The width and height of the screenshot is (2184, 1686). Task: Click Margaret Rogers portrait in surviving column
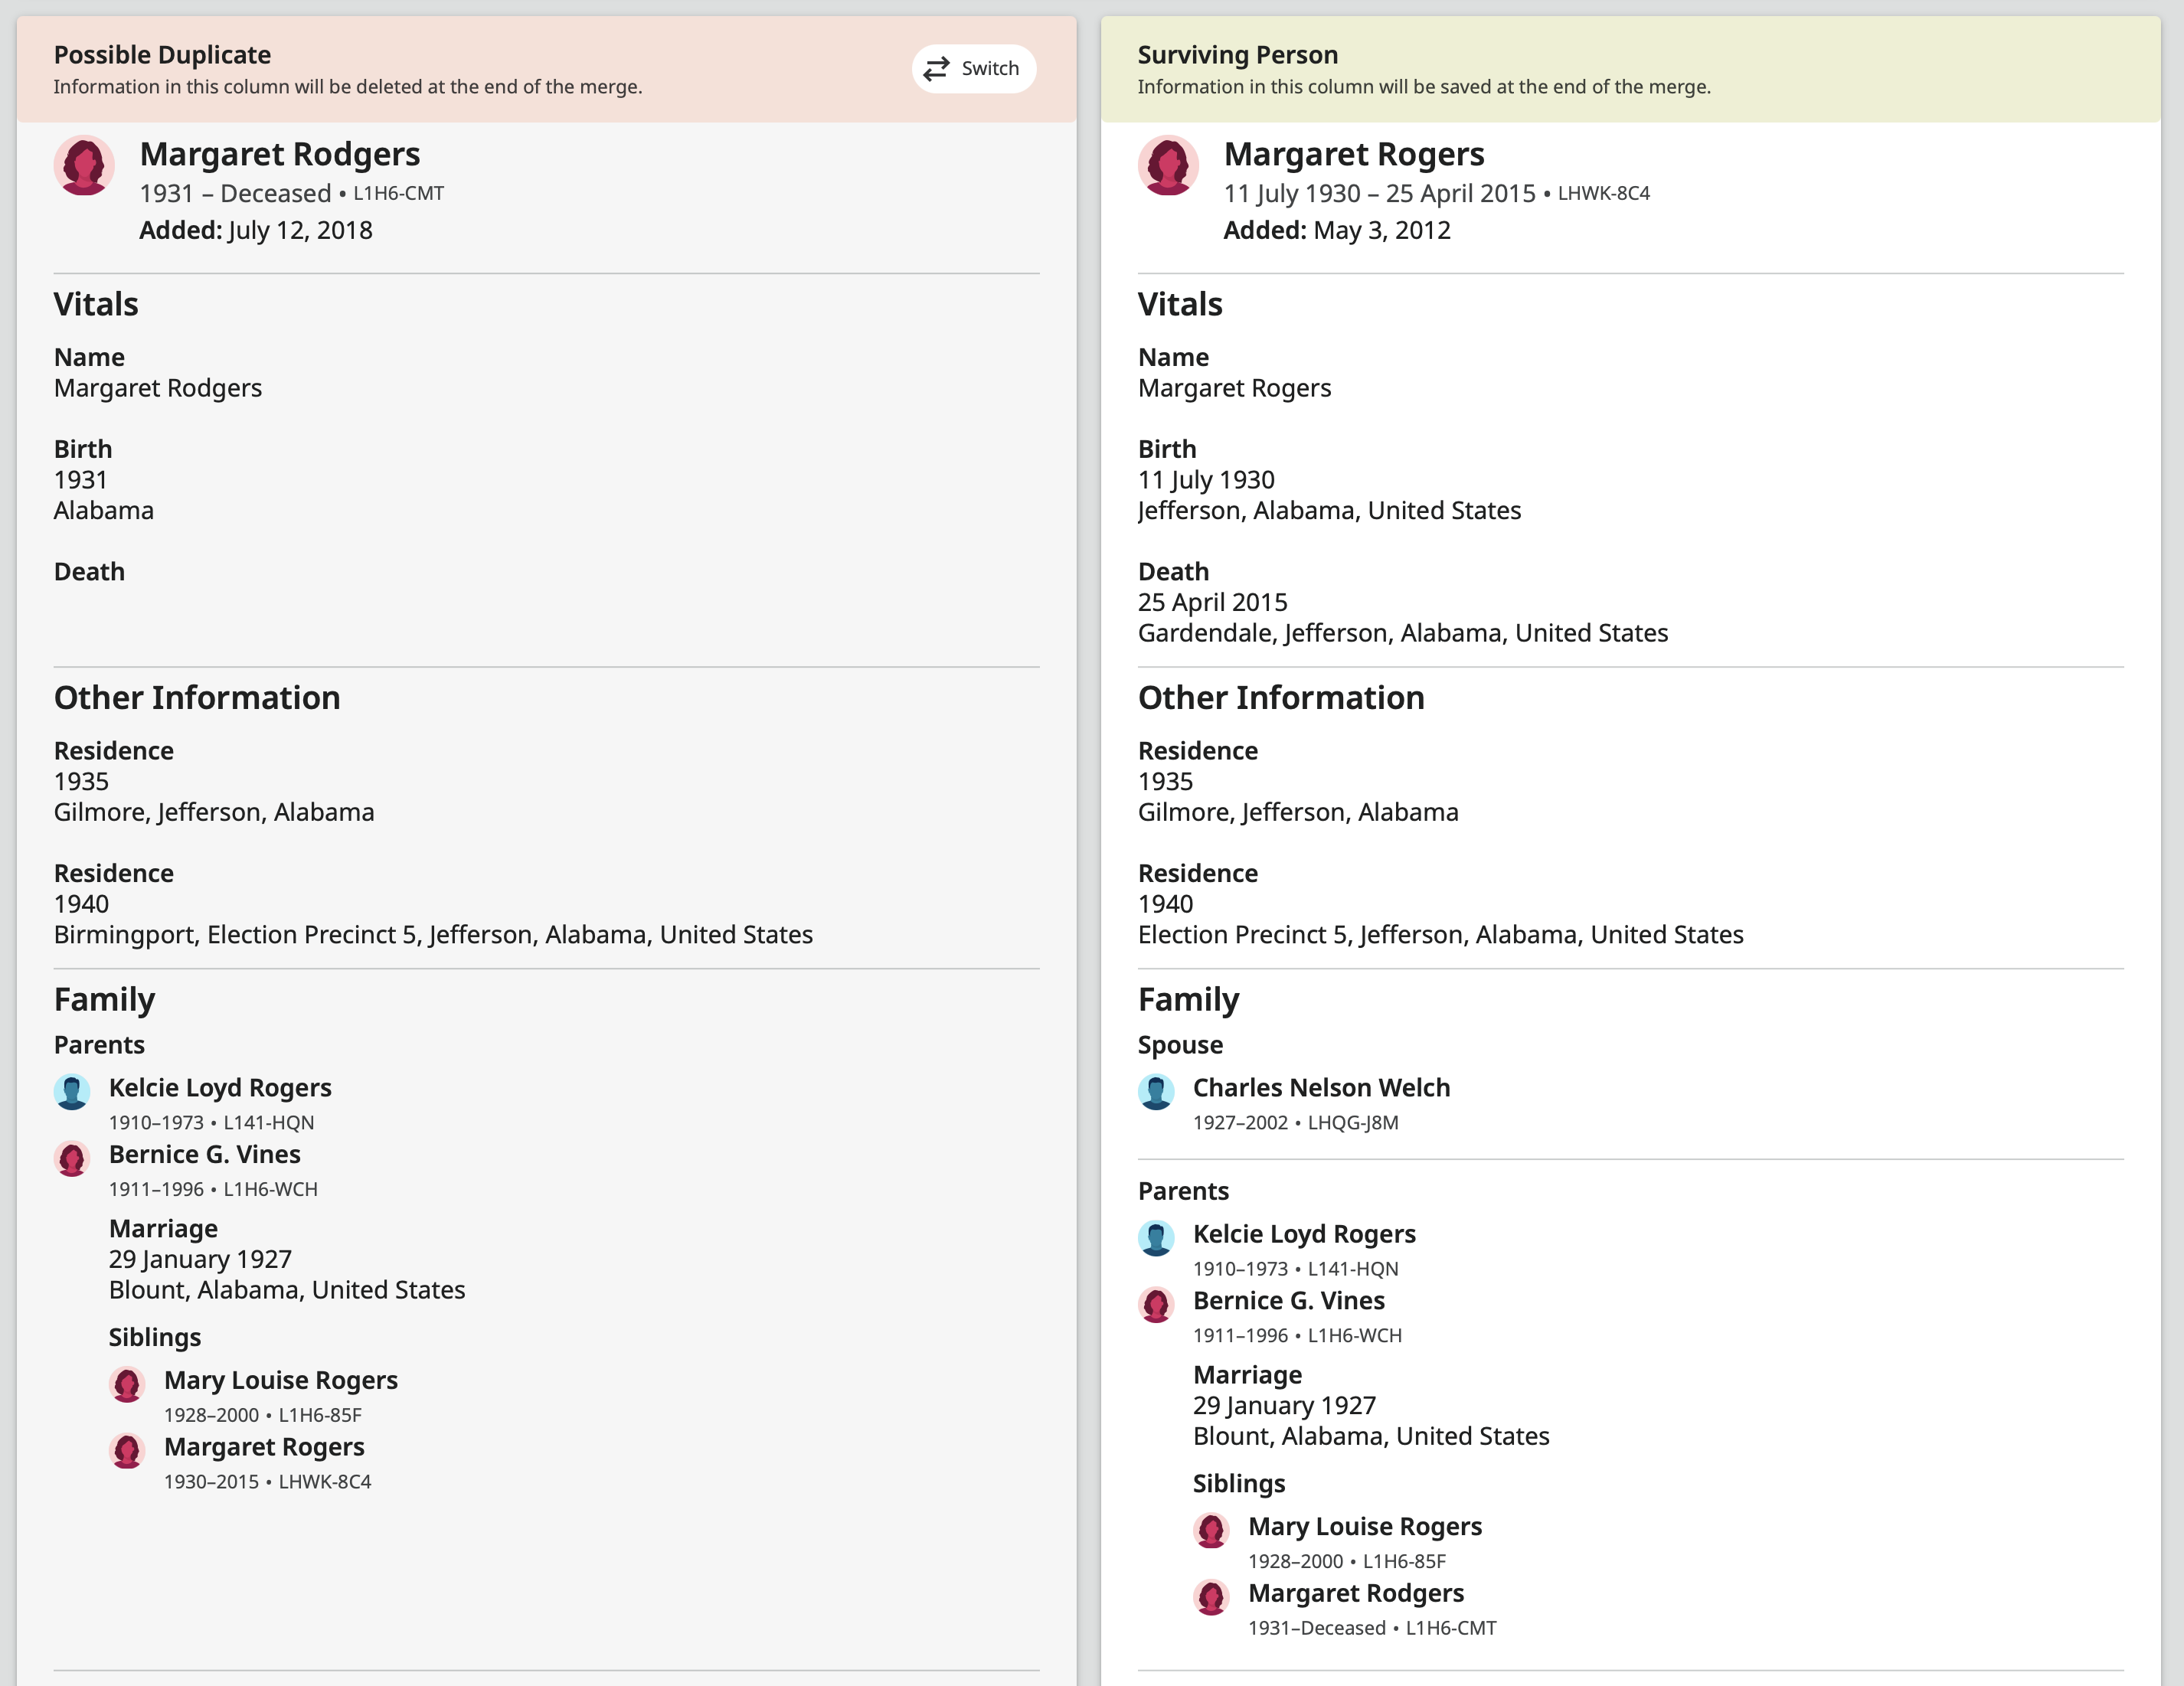click(1168, 165)
